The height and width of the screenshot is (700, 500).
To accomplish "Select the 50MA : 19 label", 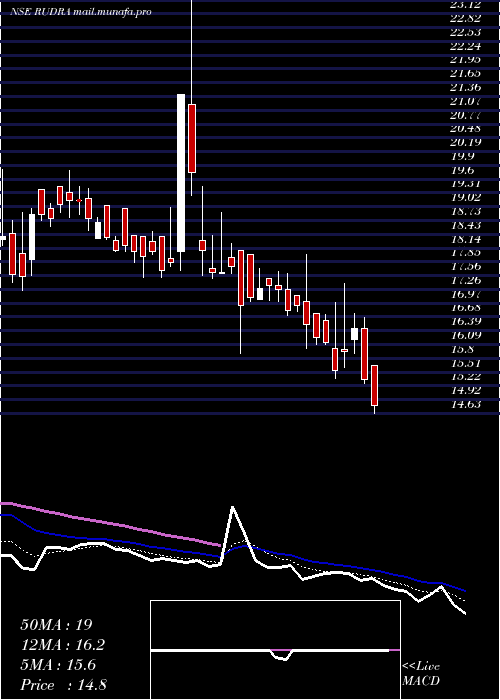I will (x=56, y=625).
